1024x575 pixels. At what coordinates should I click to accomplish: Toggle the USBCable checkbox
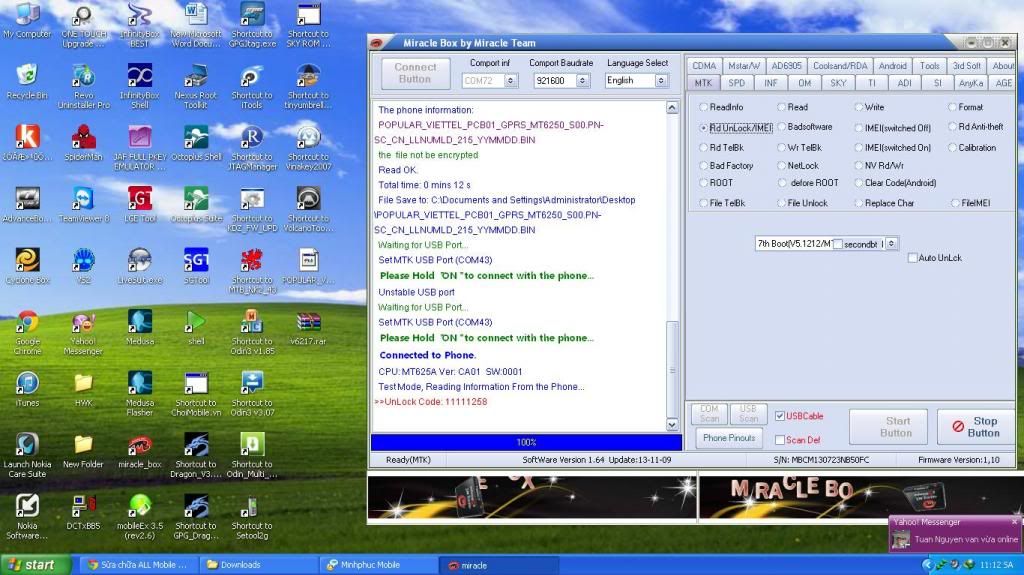780,416
